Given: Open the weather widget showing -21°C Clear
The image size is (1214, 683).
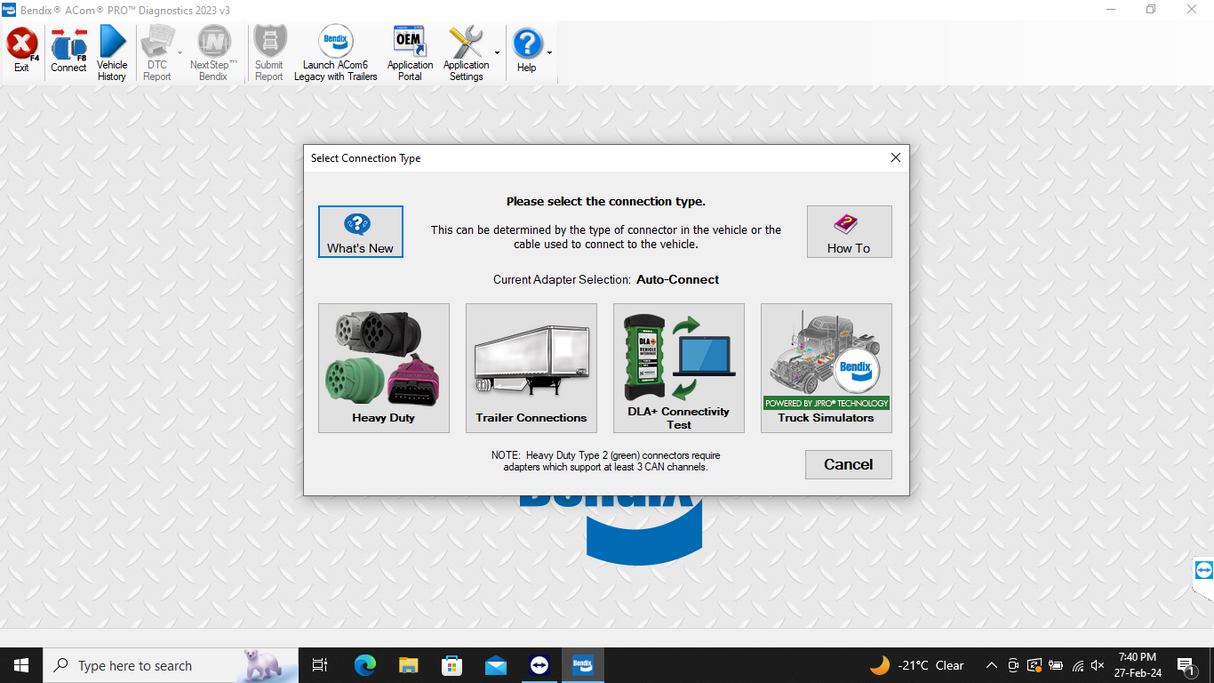Looking at the screenshot, I should (x=915, y=665).
